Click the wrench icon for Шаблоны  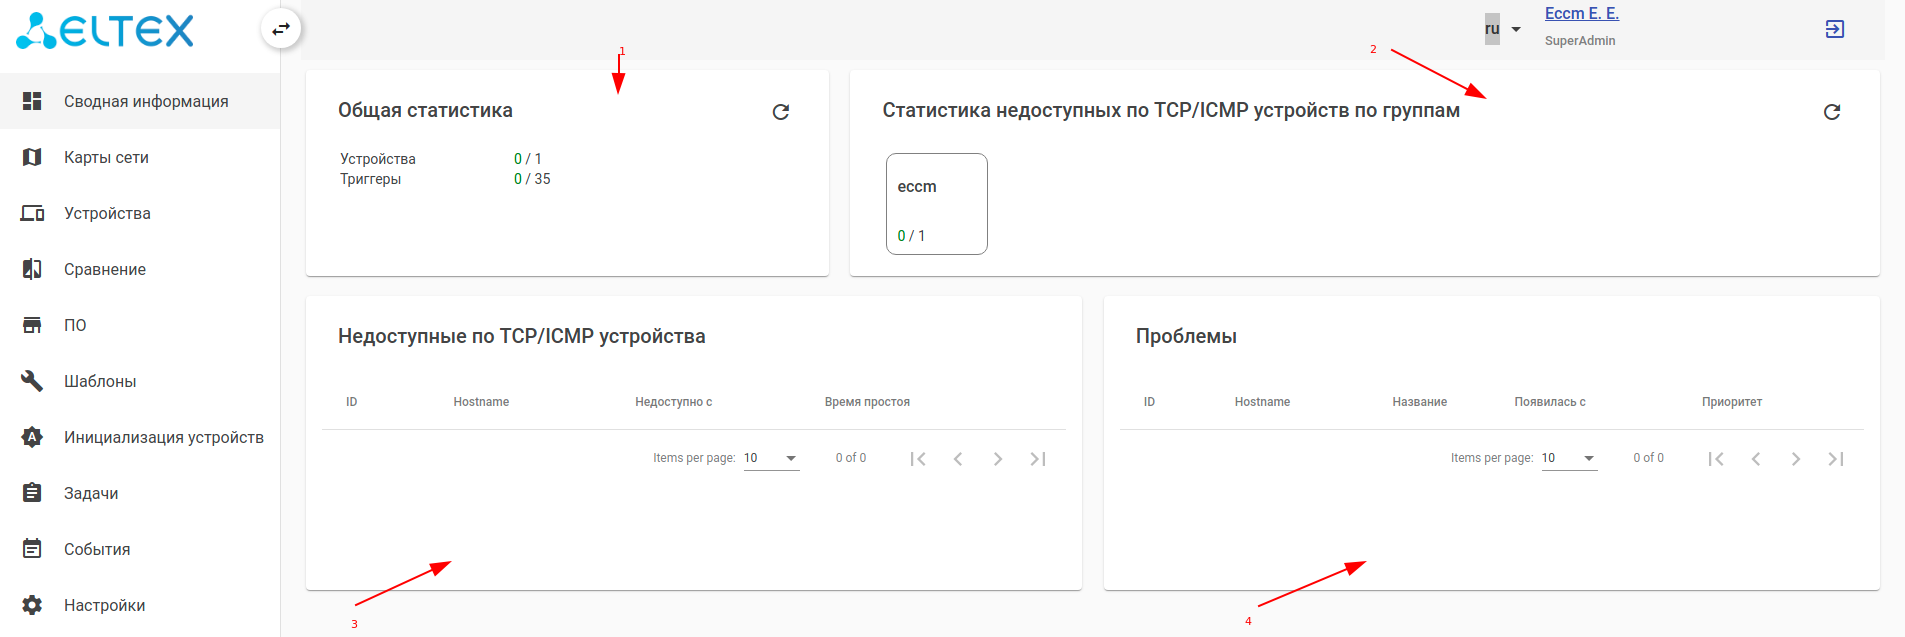(32, 381)
